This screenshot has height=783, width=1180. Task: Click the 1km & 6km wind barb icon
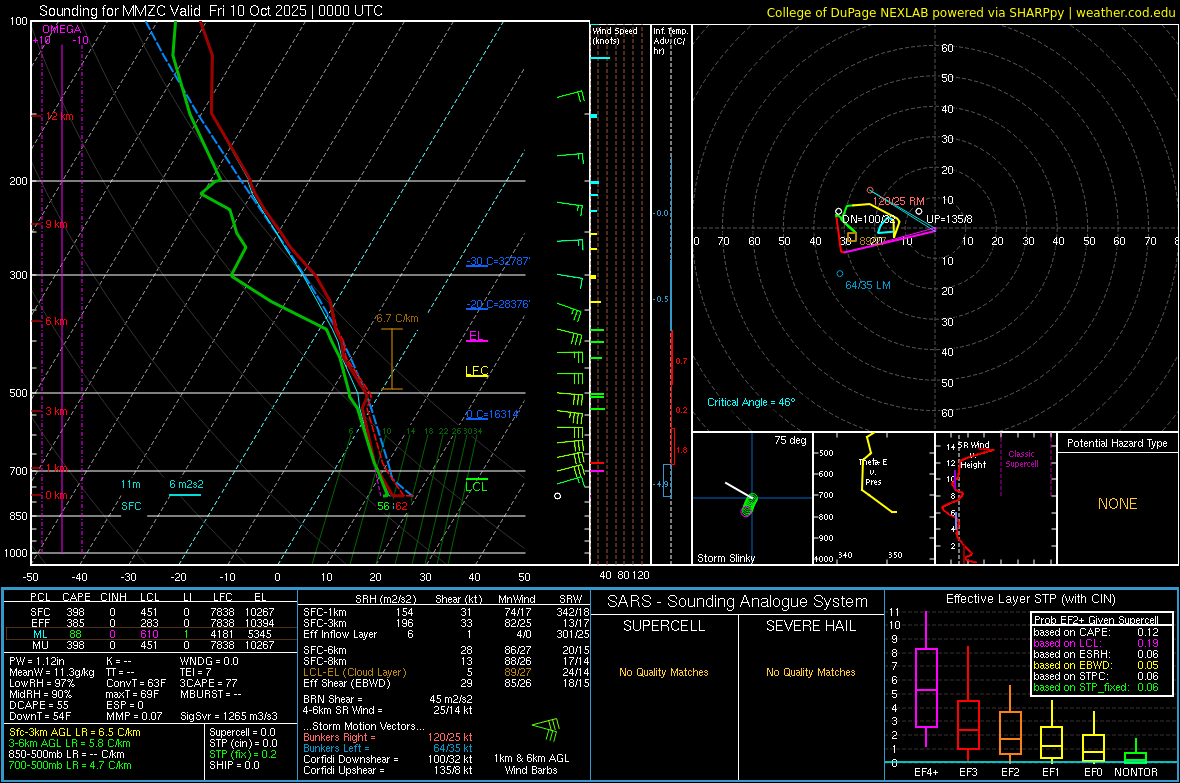point(546,727)
